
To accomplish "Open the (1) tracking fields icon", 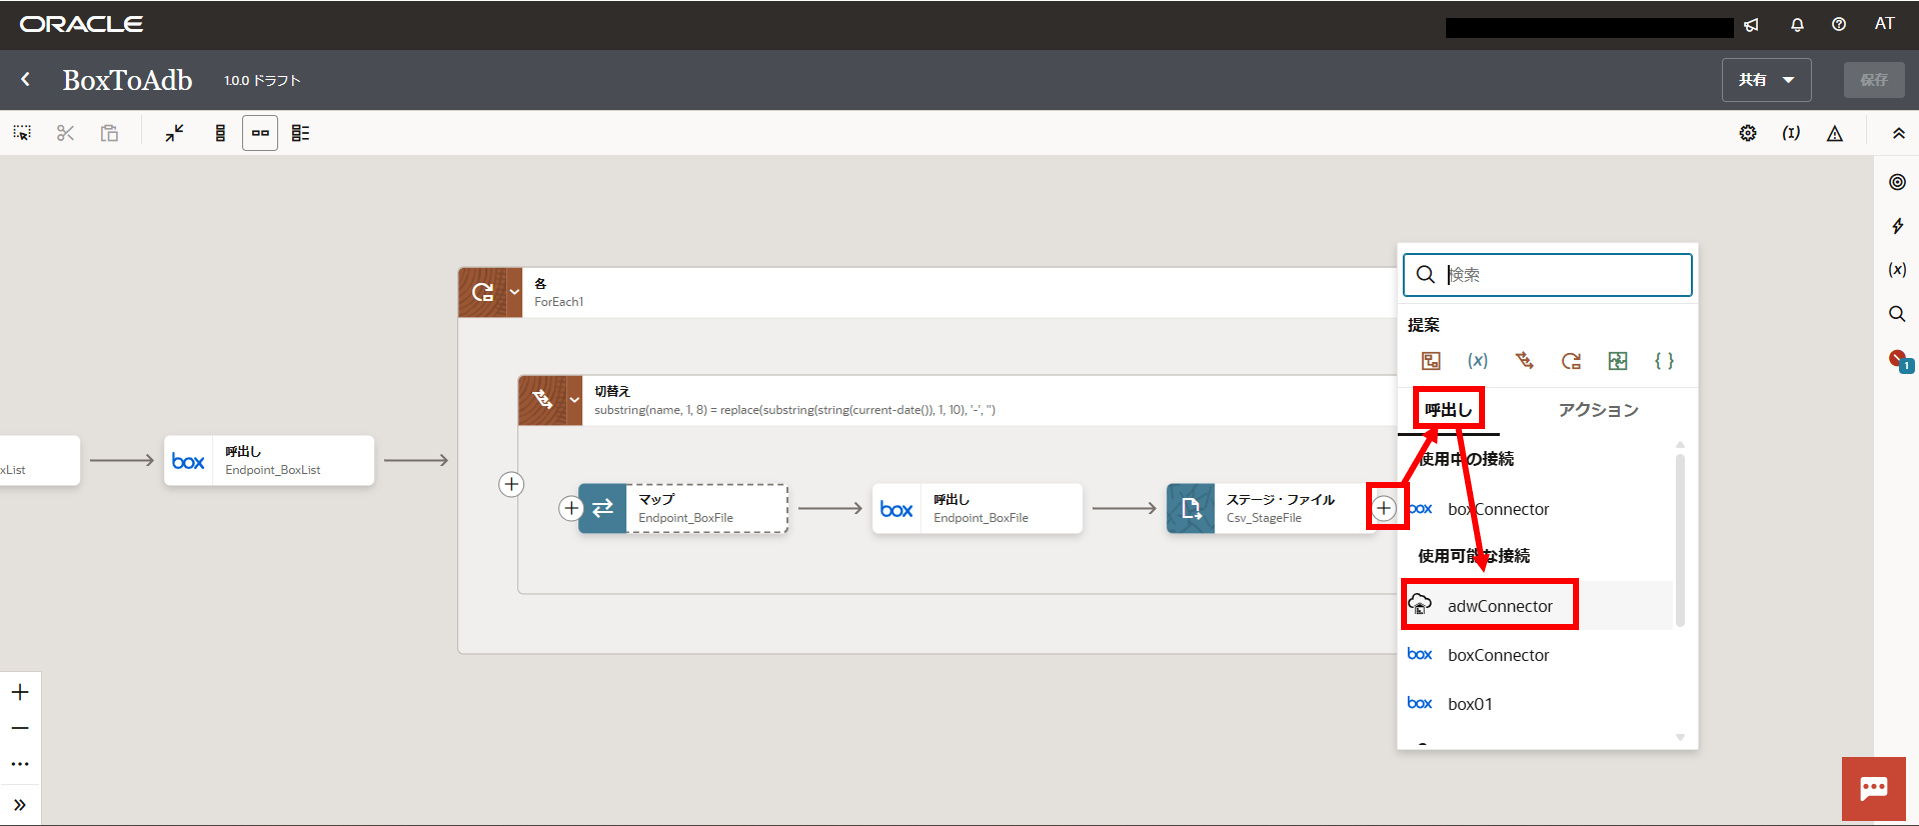I will (x=1791, y=133).
